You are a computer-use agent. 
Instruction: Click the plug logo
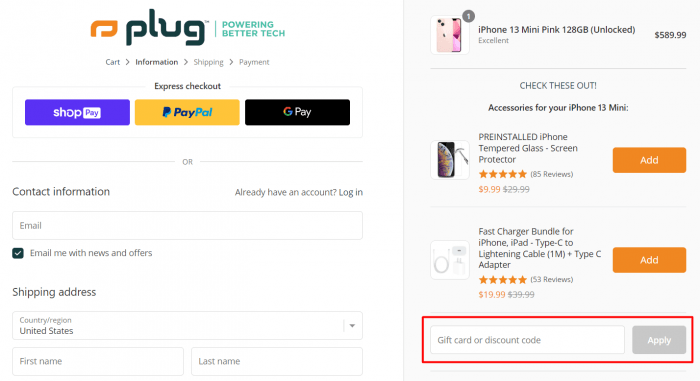point(188,28)
